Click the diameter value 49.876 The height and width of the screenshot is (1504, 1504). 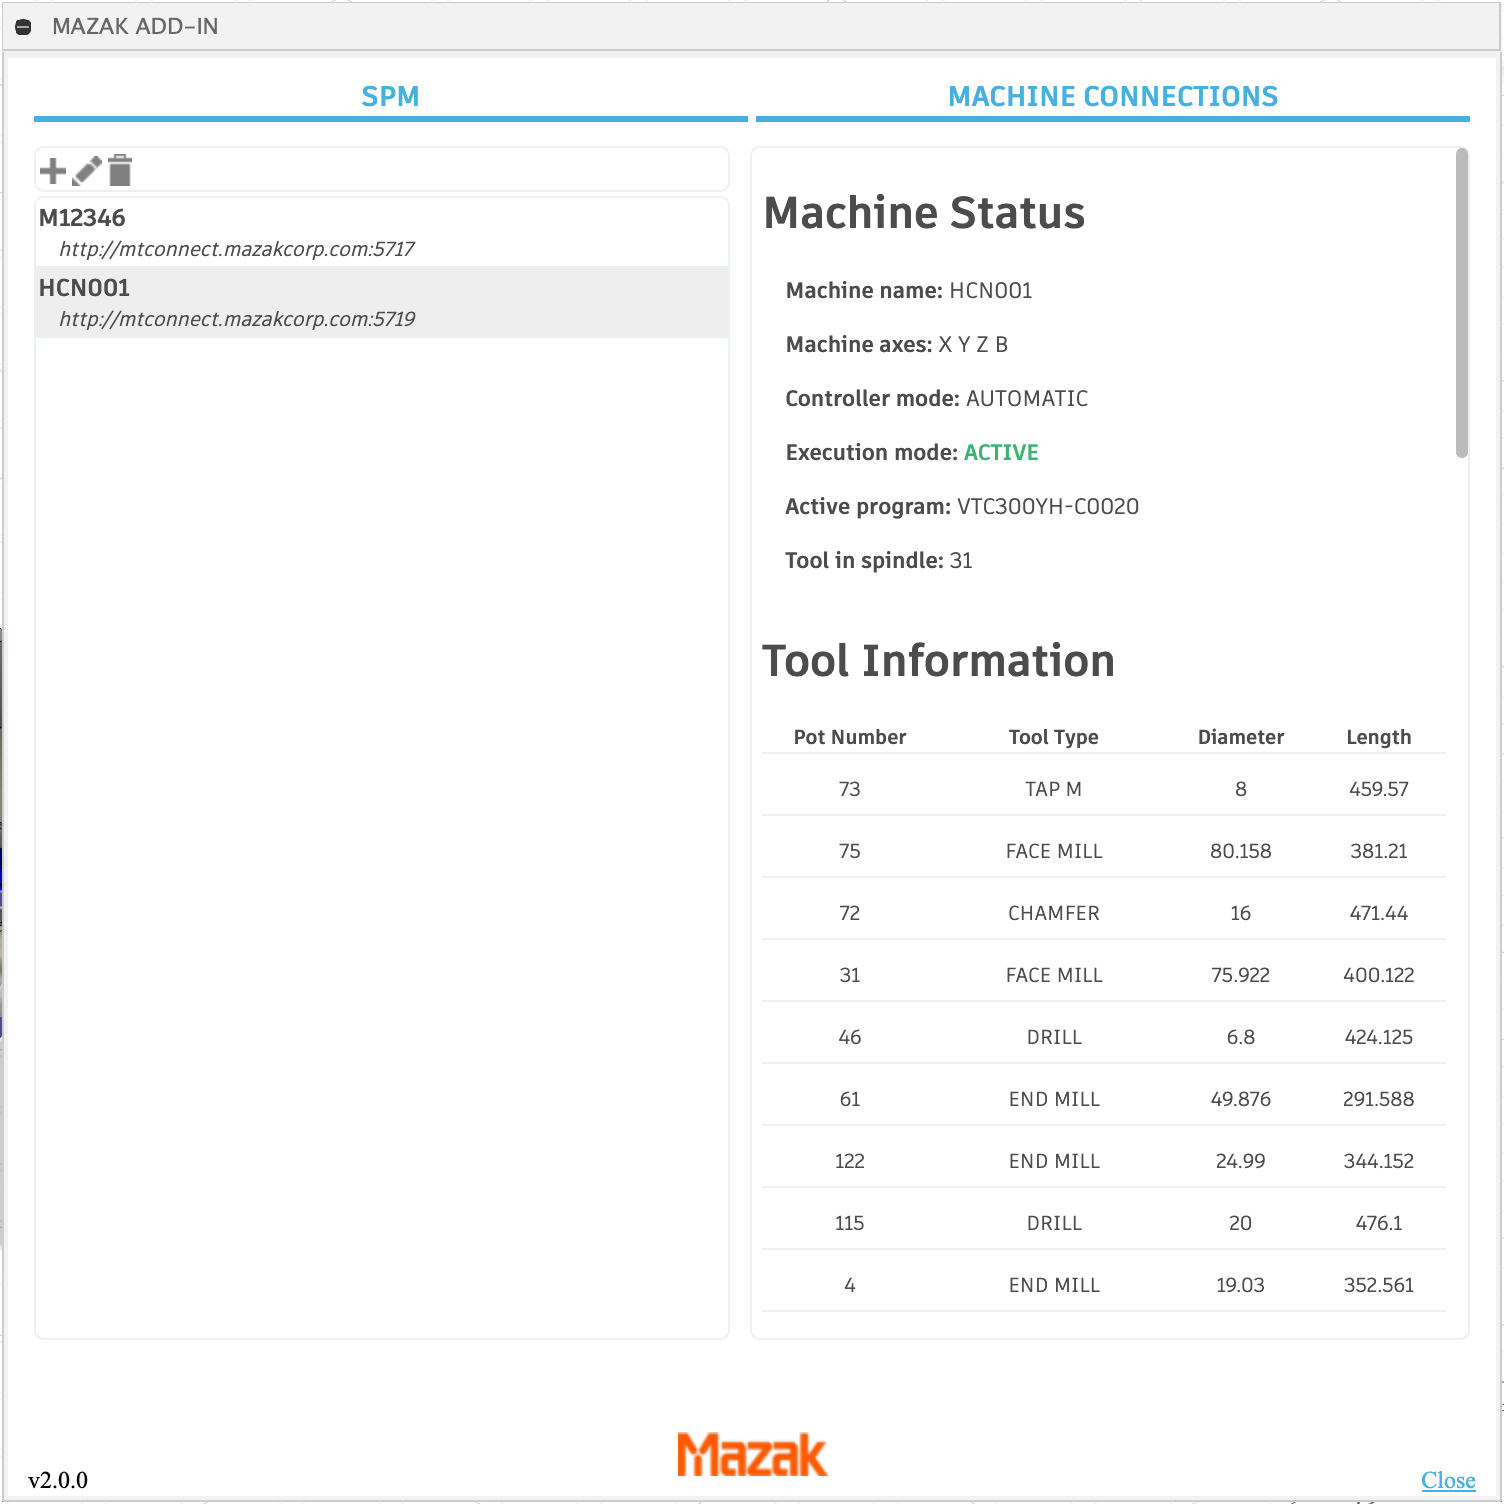1241,1099
